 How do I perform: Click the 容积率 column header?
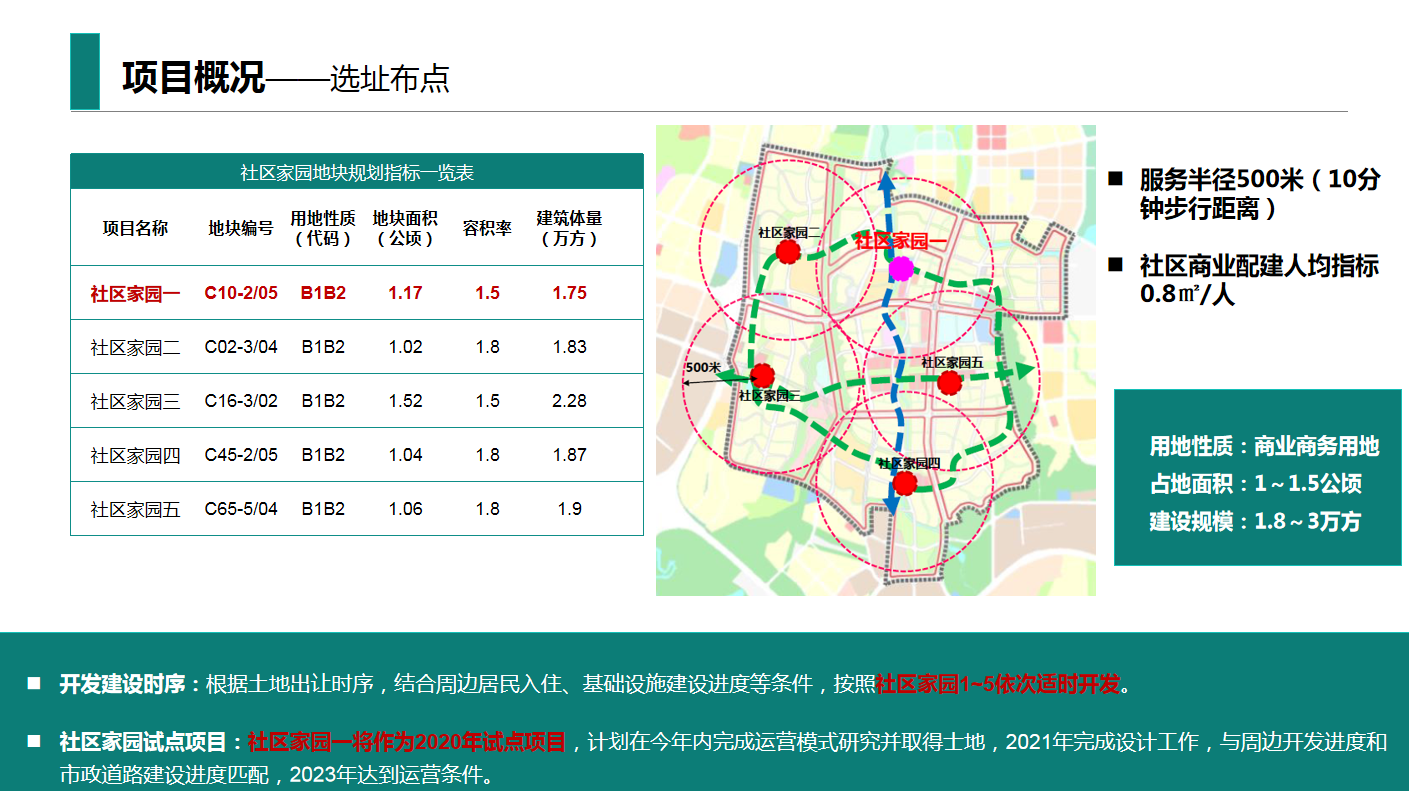(x=487, y=228)
